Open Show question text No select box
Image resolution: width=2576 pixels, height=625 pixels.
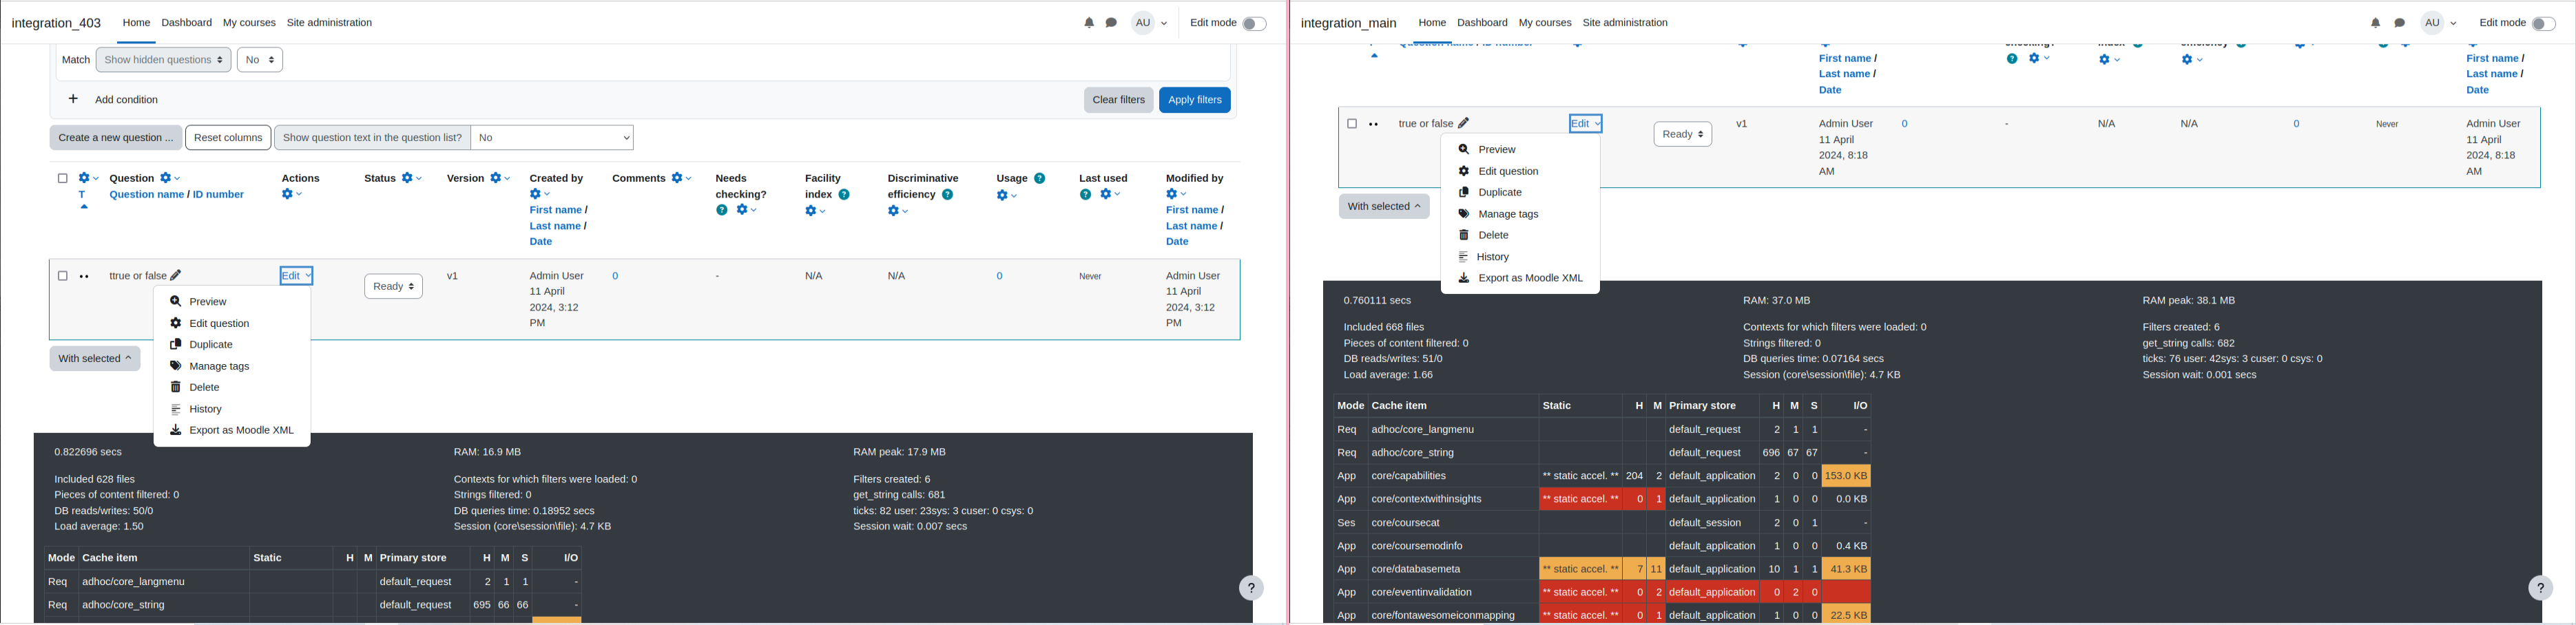click(552, 138)
